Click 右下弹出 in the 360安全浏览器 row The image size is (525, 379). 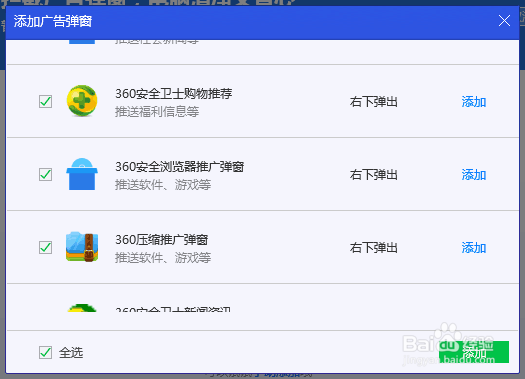(x=374, y=175)
